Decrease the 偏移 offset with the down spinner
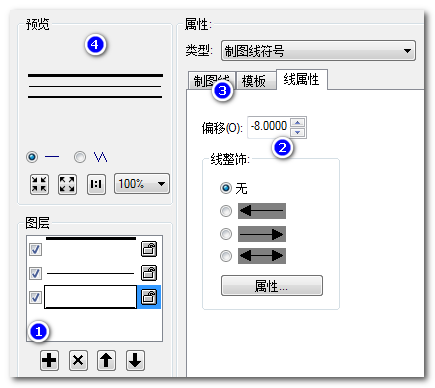 pyautogui.click(x=298, y=132)
